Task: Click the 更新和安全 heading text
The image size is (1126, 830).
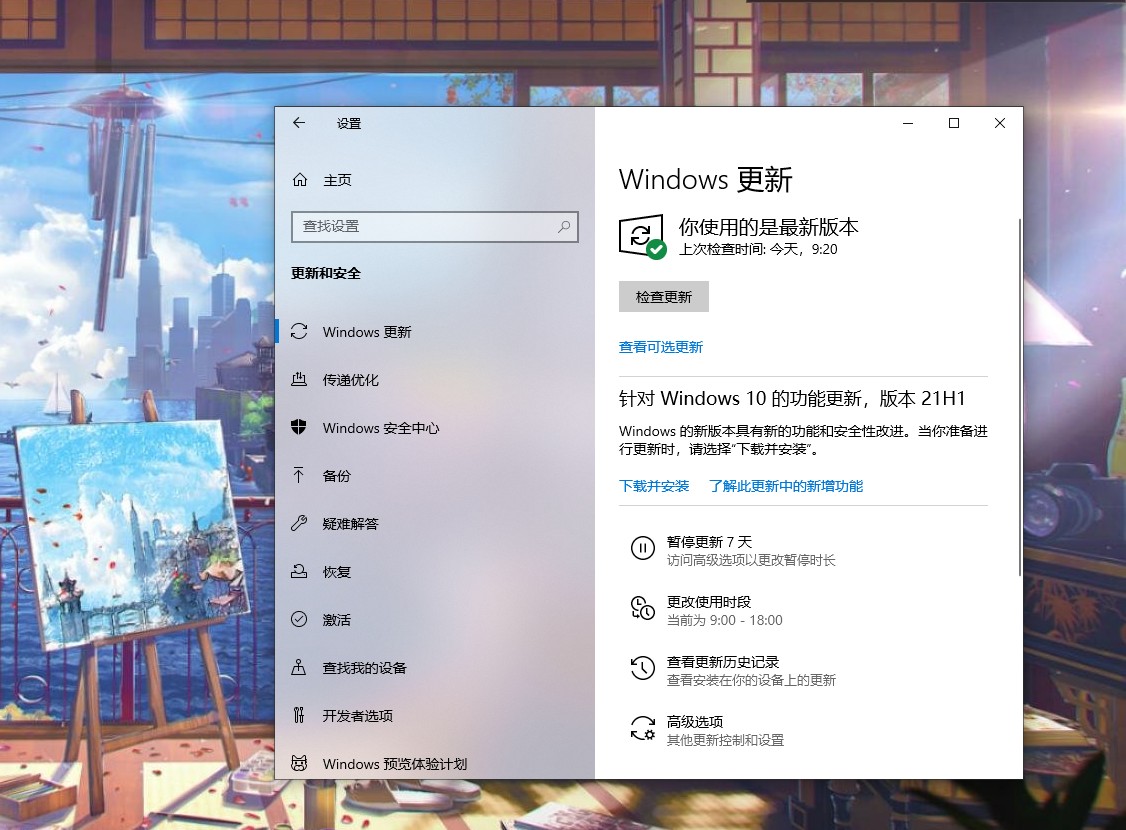Action: (326, 274)
